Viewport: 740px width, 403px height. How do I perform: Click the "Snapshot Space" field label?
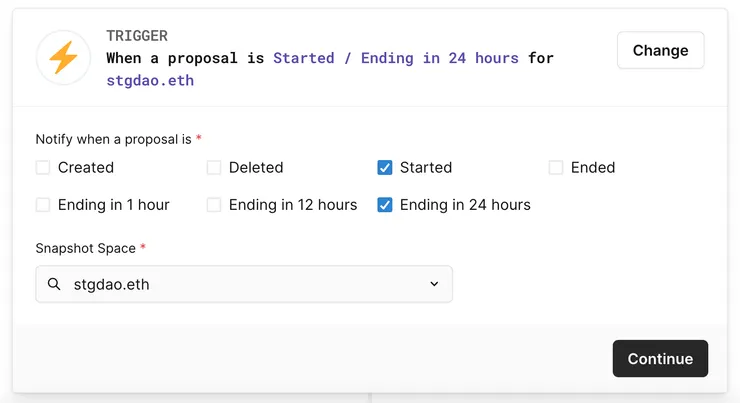coord(85,247)
